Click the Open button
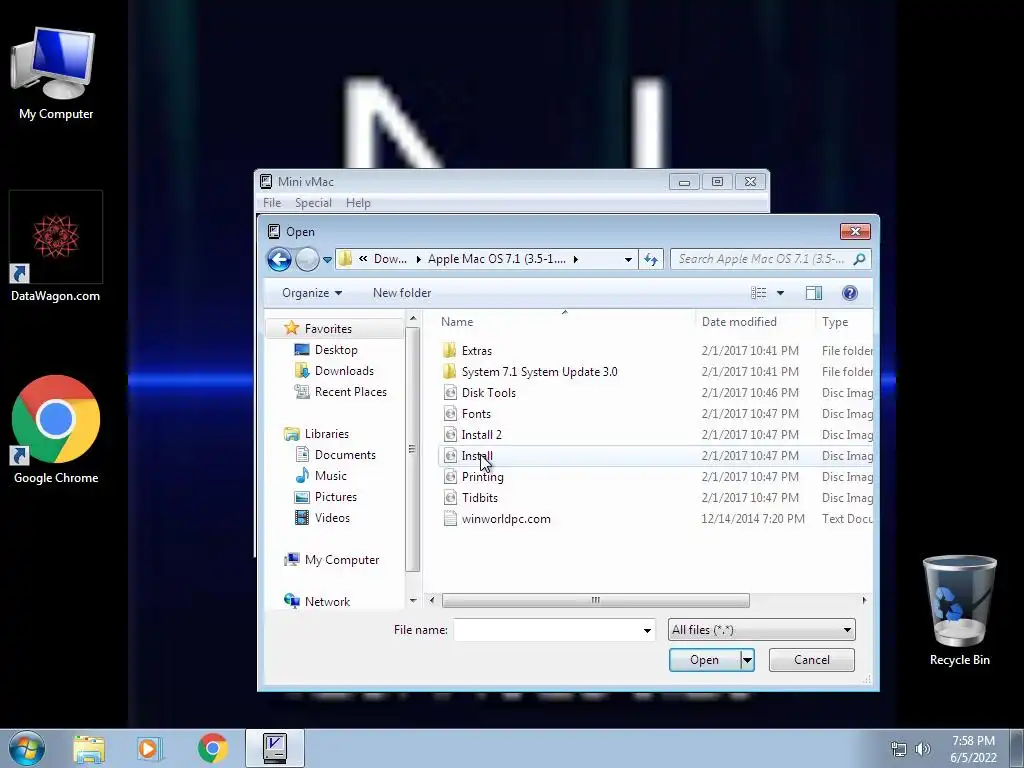This screenshot has height=768, width=1024. click(705, 660)
